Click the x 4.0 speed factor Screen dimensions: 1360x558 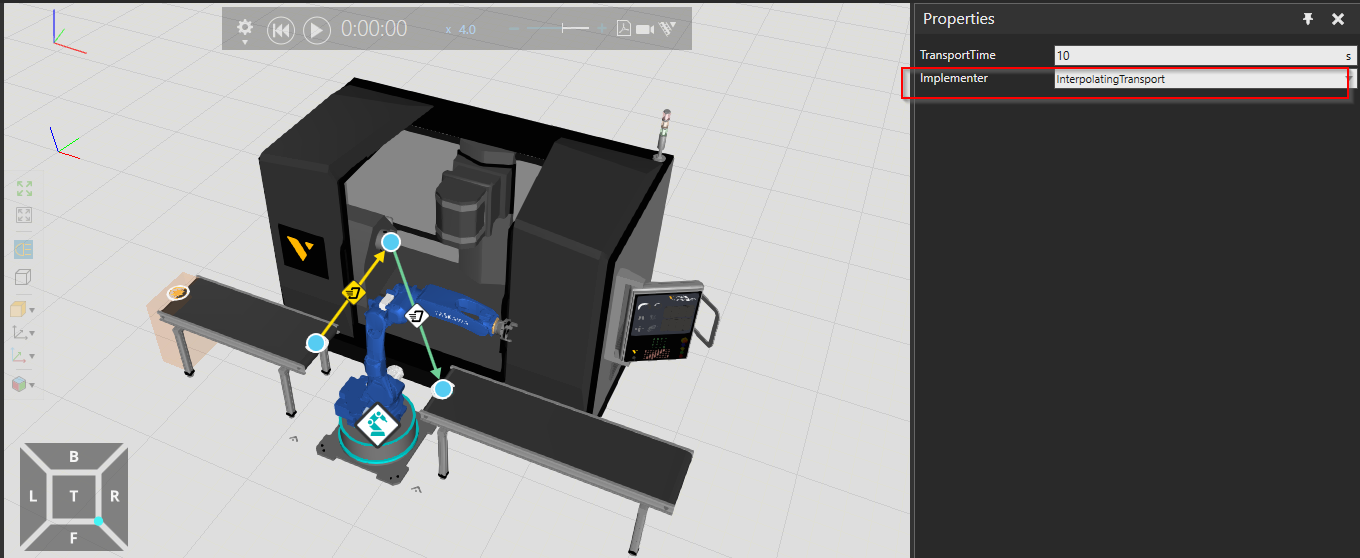pyautogui.click(x=461, y=30)
